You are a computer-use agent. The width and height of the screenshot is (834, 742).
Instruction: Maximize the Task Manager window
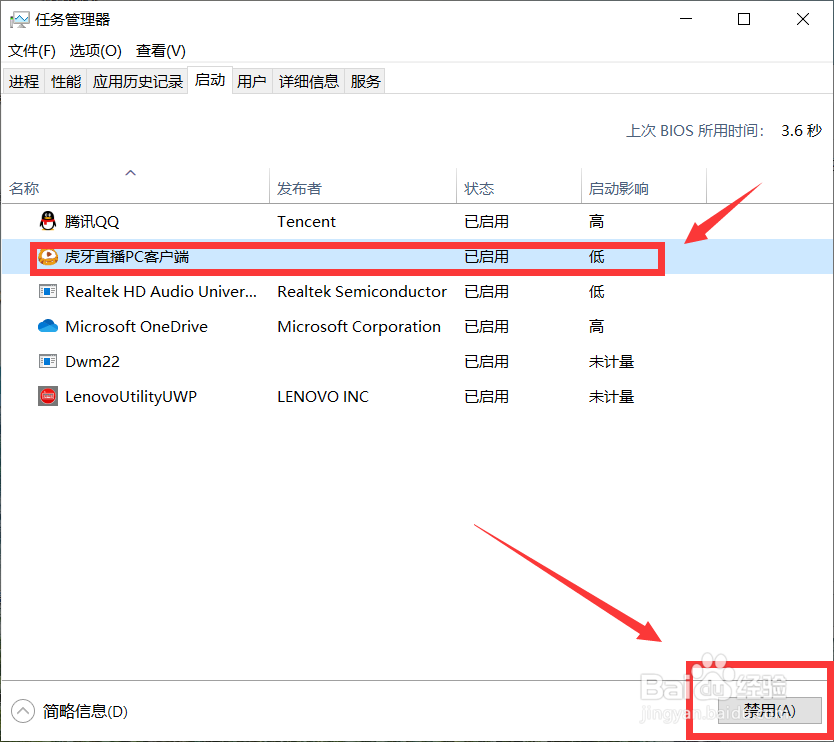(x=744, y=19)
